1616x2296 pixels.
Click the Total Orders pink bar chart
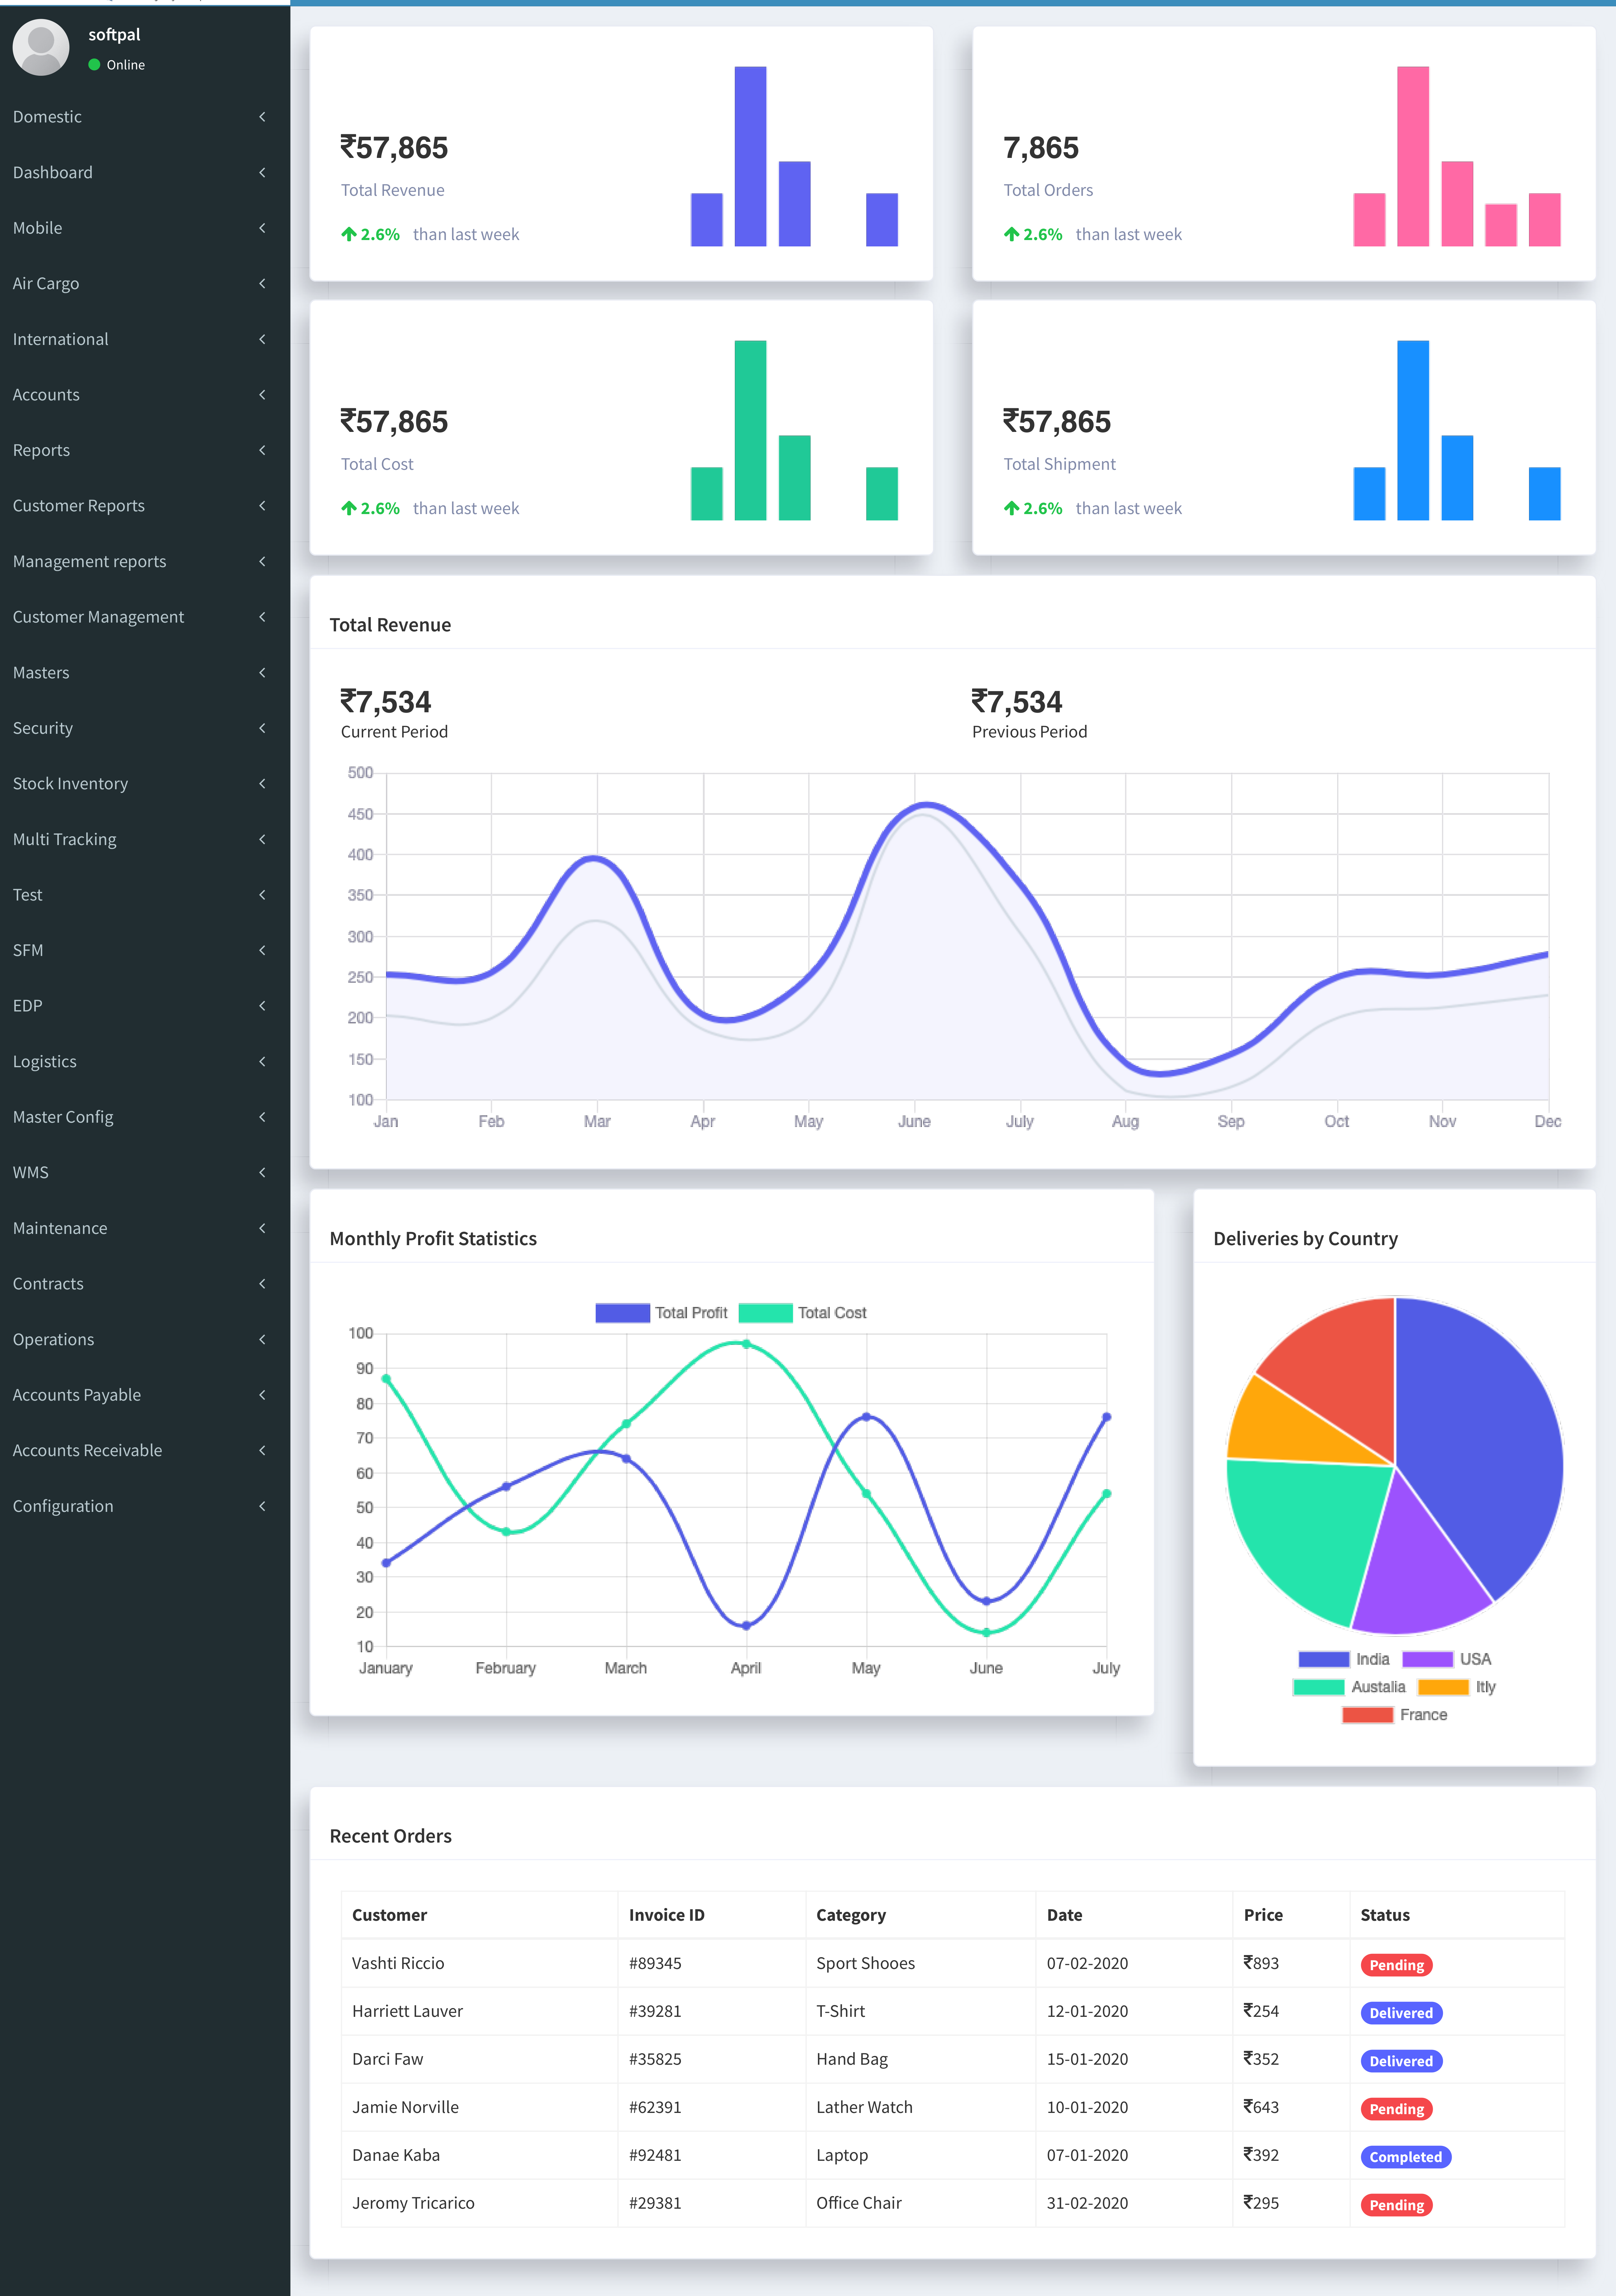coord(1457,156)
